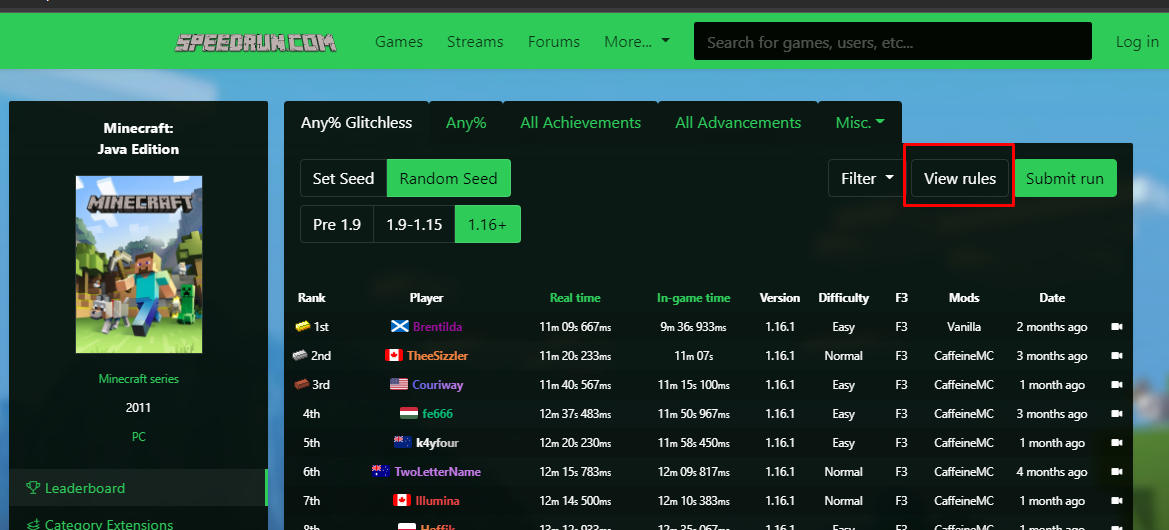Click the Speedrun.com logo
Screen dimensions: 1169x530
pyautogui.click(x=256, y=42)
